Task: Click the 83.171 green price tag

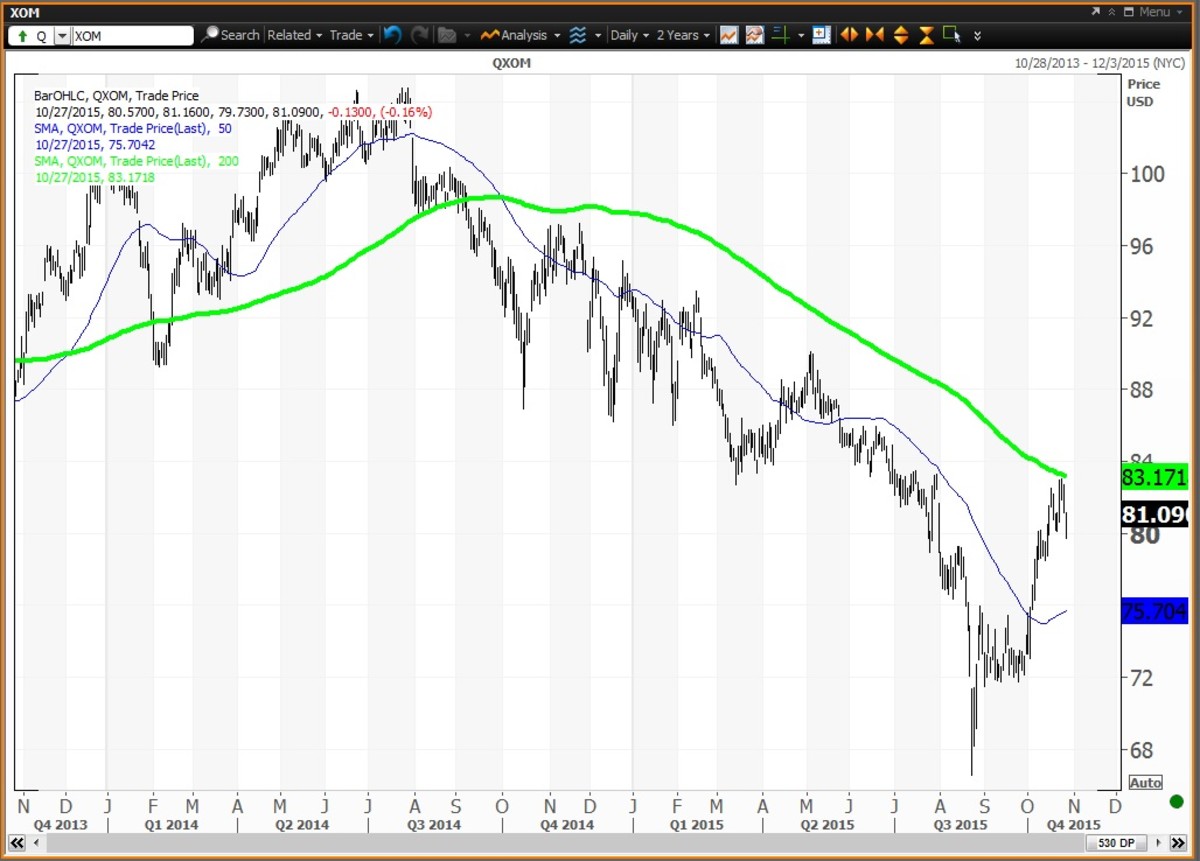Action: pyautogui.click(x=1155, y=477)
